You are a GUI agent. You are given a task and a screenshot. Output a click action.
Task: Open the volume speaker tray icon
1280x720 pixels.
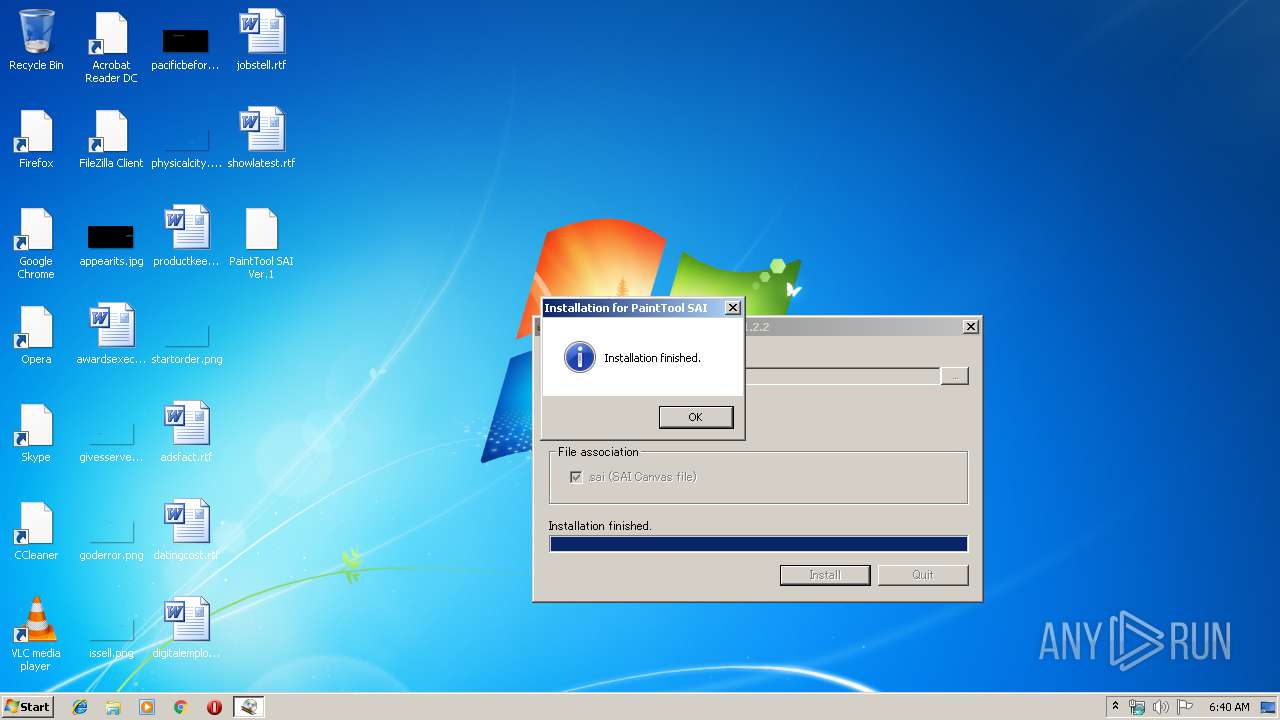pos(1161,707)
